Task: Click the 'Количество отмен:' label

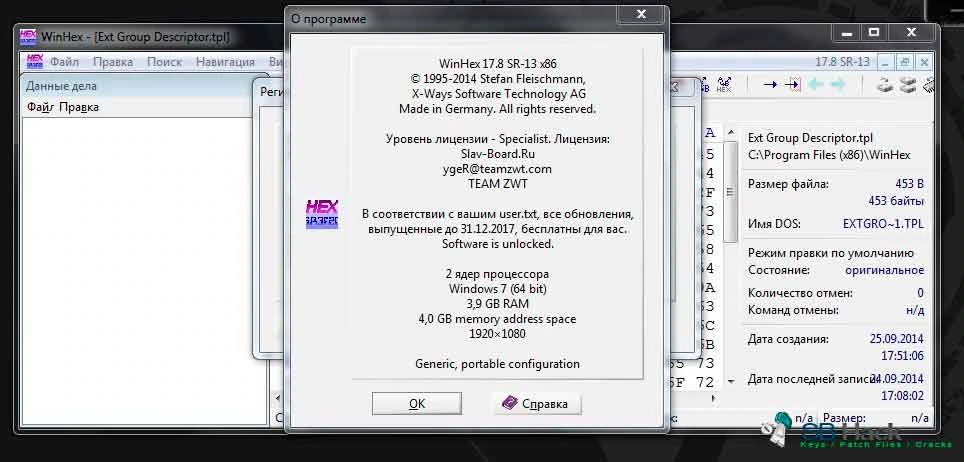Action: [800, 293]
